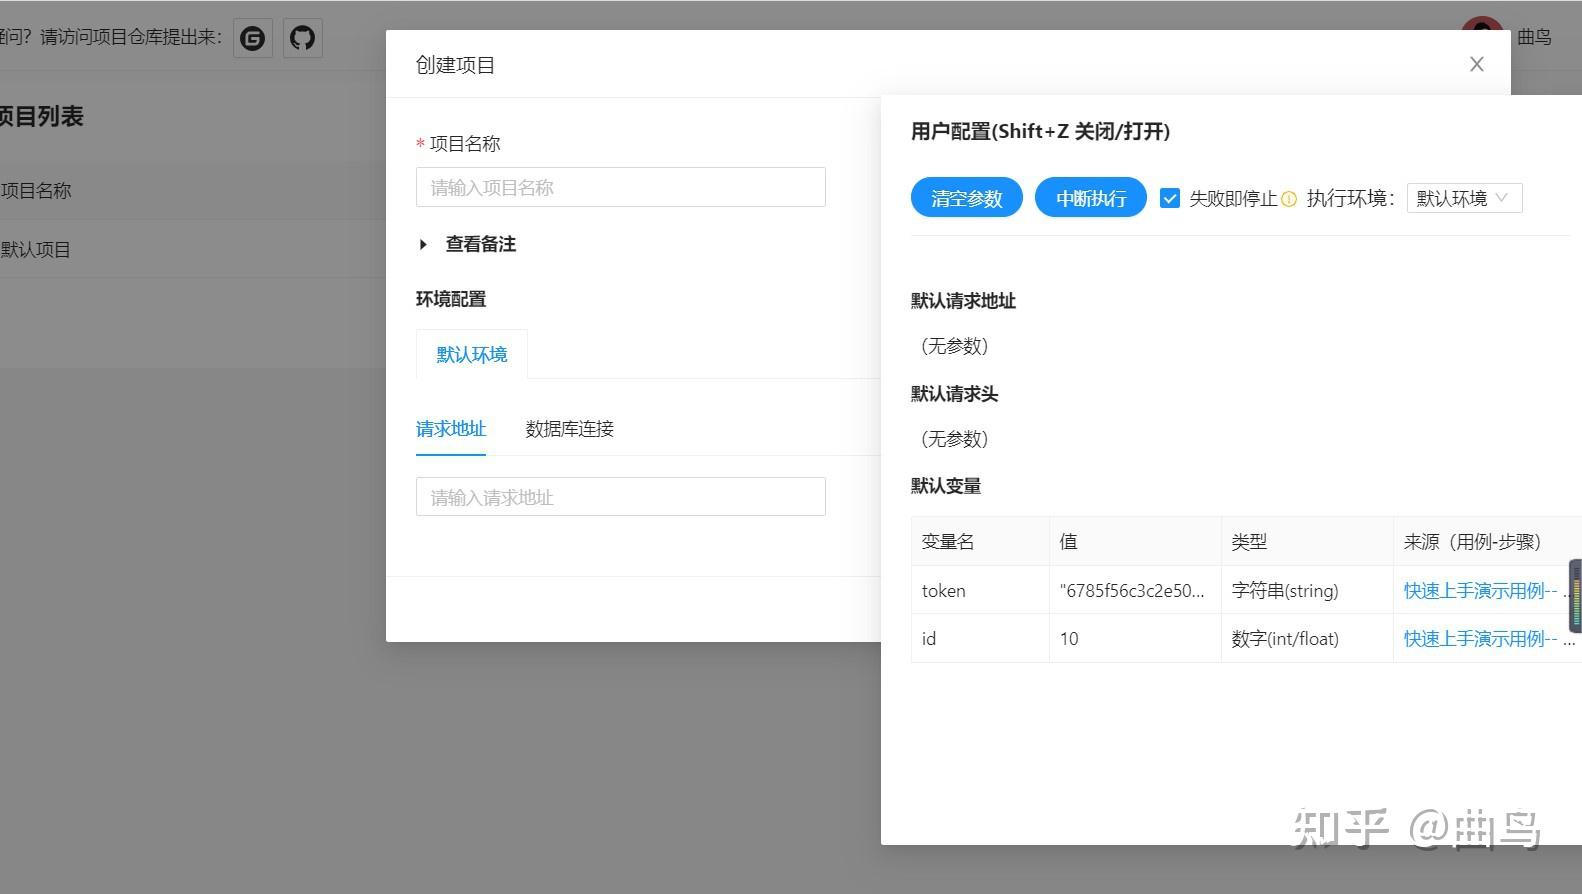Click the user avatar for 曲鸟

[1482, 30]
